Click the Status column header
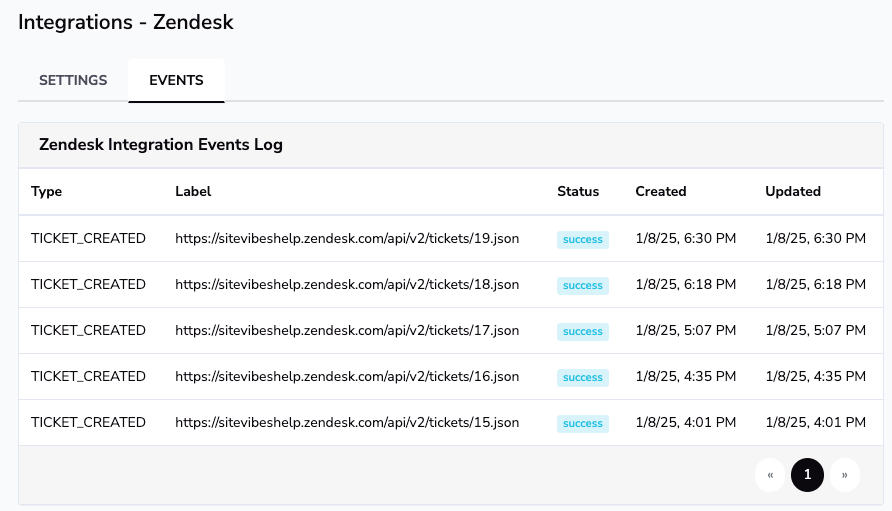 [x=578, y=192]
